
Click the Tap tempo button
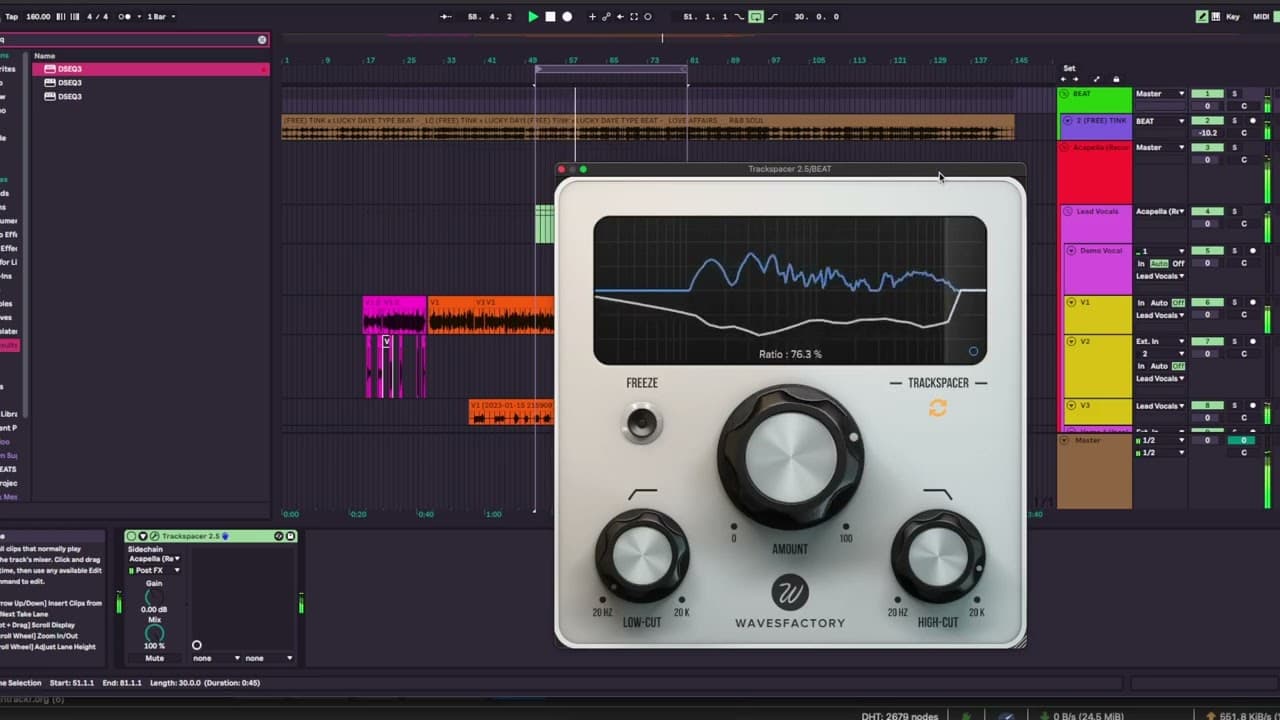tap(13, 17)
